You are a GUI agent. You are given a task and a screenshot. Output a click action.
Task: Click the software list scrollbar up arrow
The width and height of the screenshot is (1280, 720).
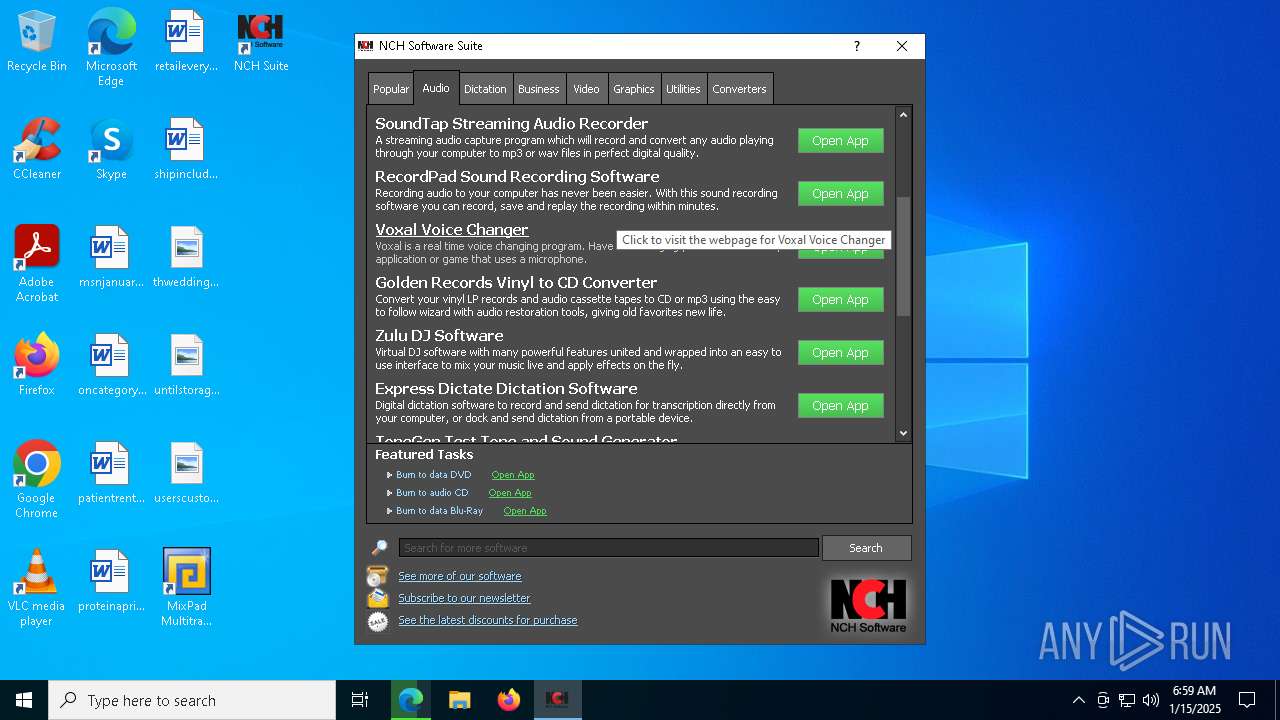coord(903,115)
